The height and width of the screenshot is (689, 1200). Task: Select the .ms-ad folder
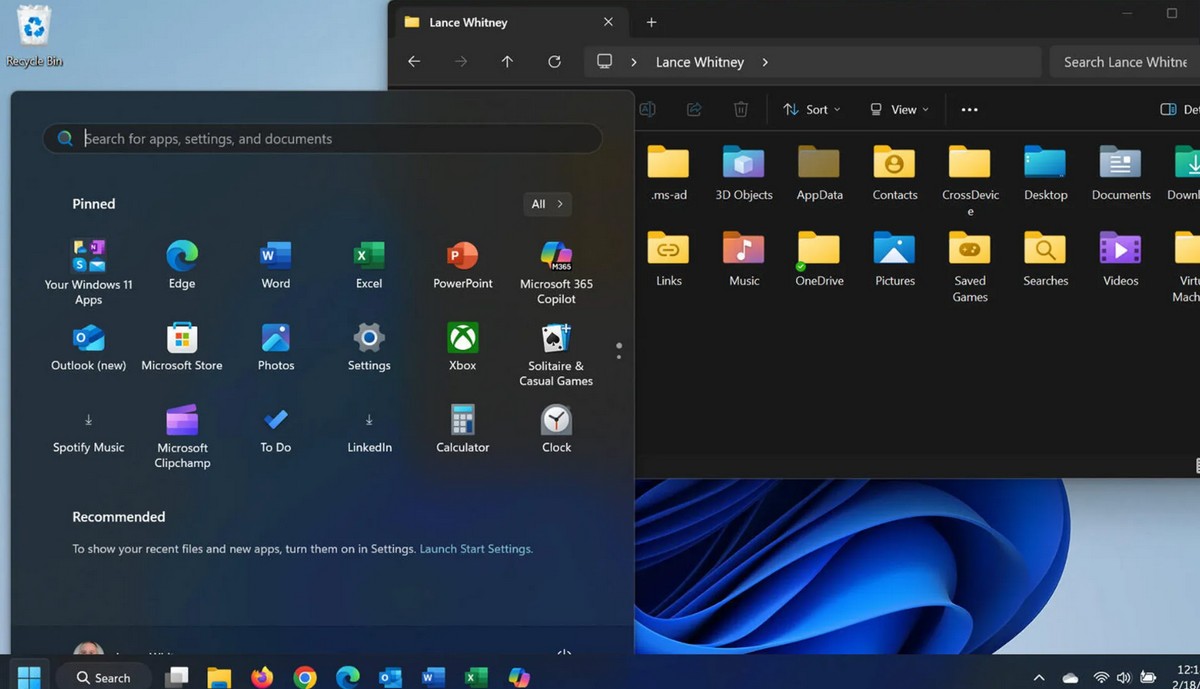668,173
